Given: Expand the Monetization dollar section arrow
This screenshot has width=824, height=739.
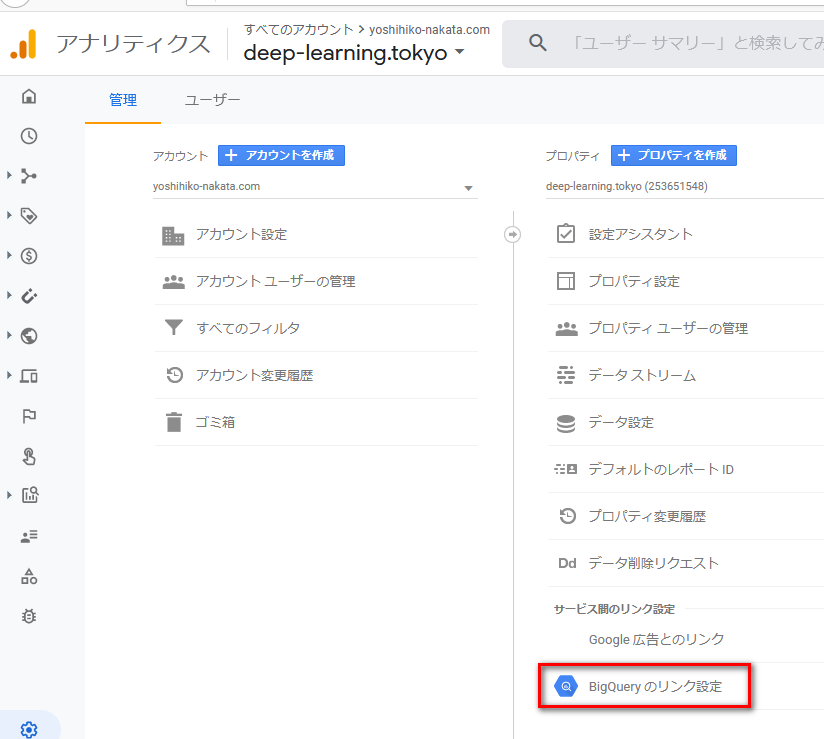Looking at the screenshot, I should click(9, 255).
